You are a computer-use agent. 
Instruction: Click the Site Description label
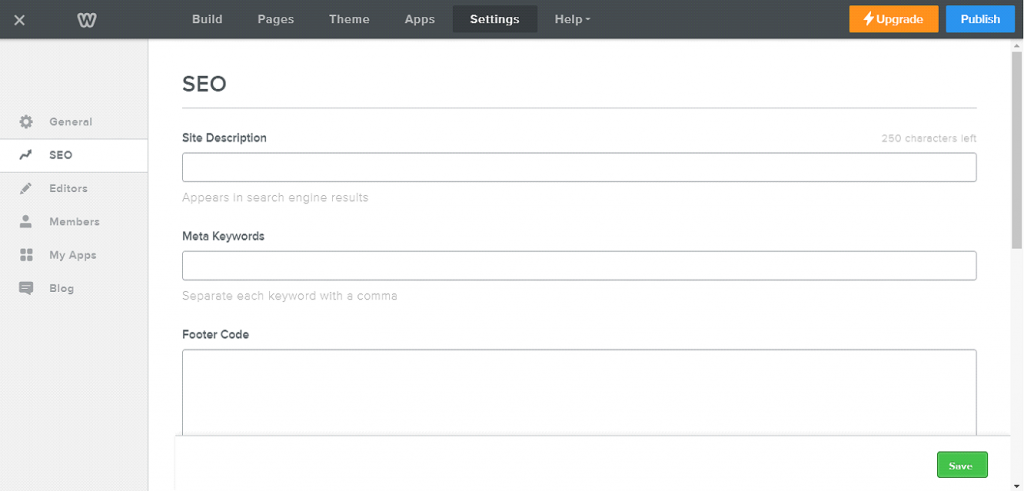tap(224, 138)
